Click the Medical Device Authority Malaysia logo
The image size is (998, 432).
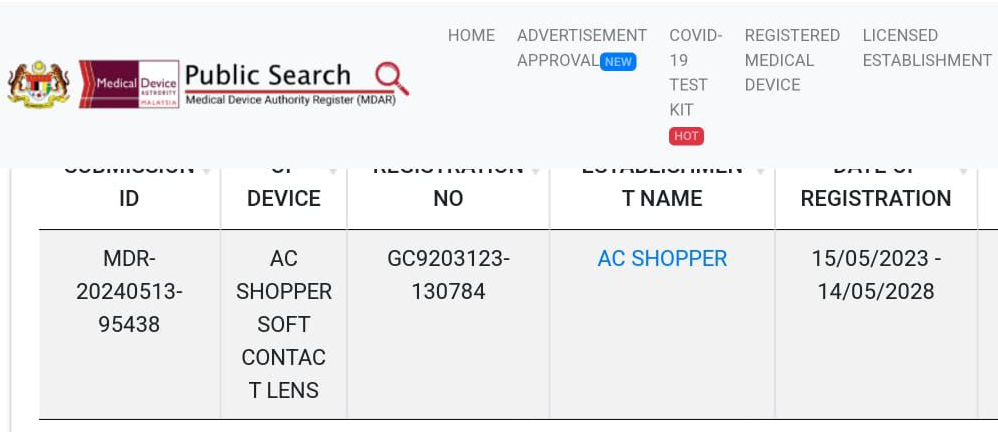(129, 84)
